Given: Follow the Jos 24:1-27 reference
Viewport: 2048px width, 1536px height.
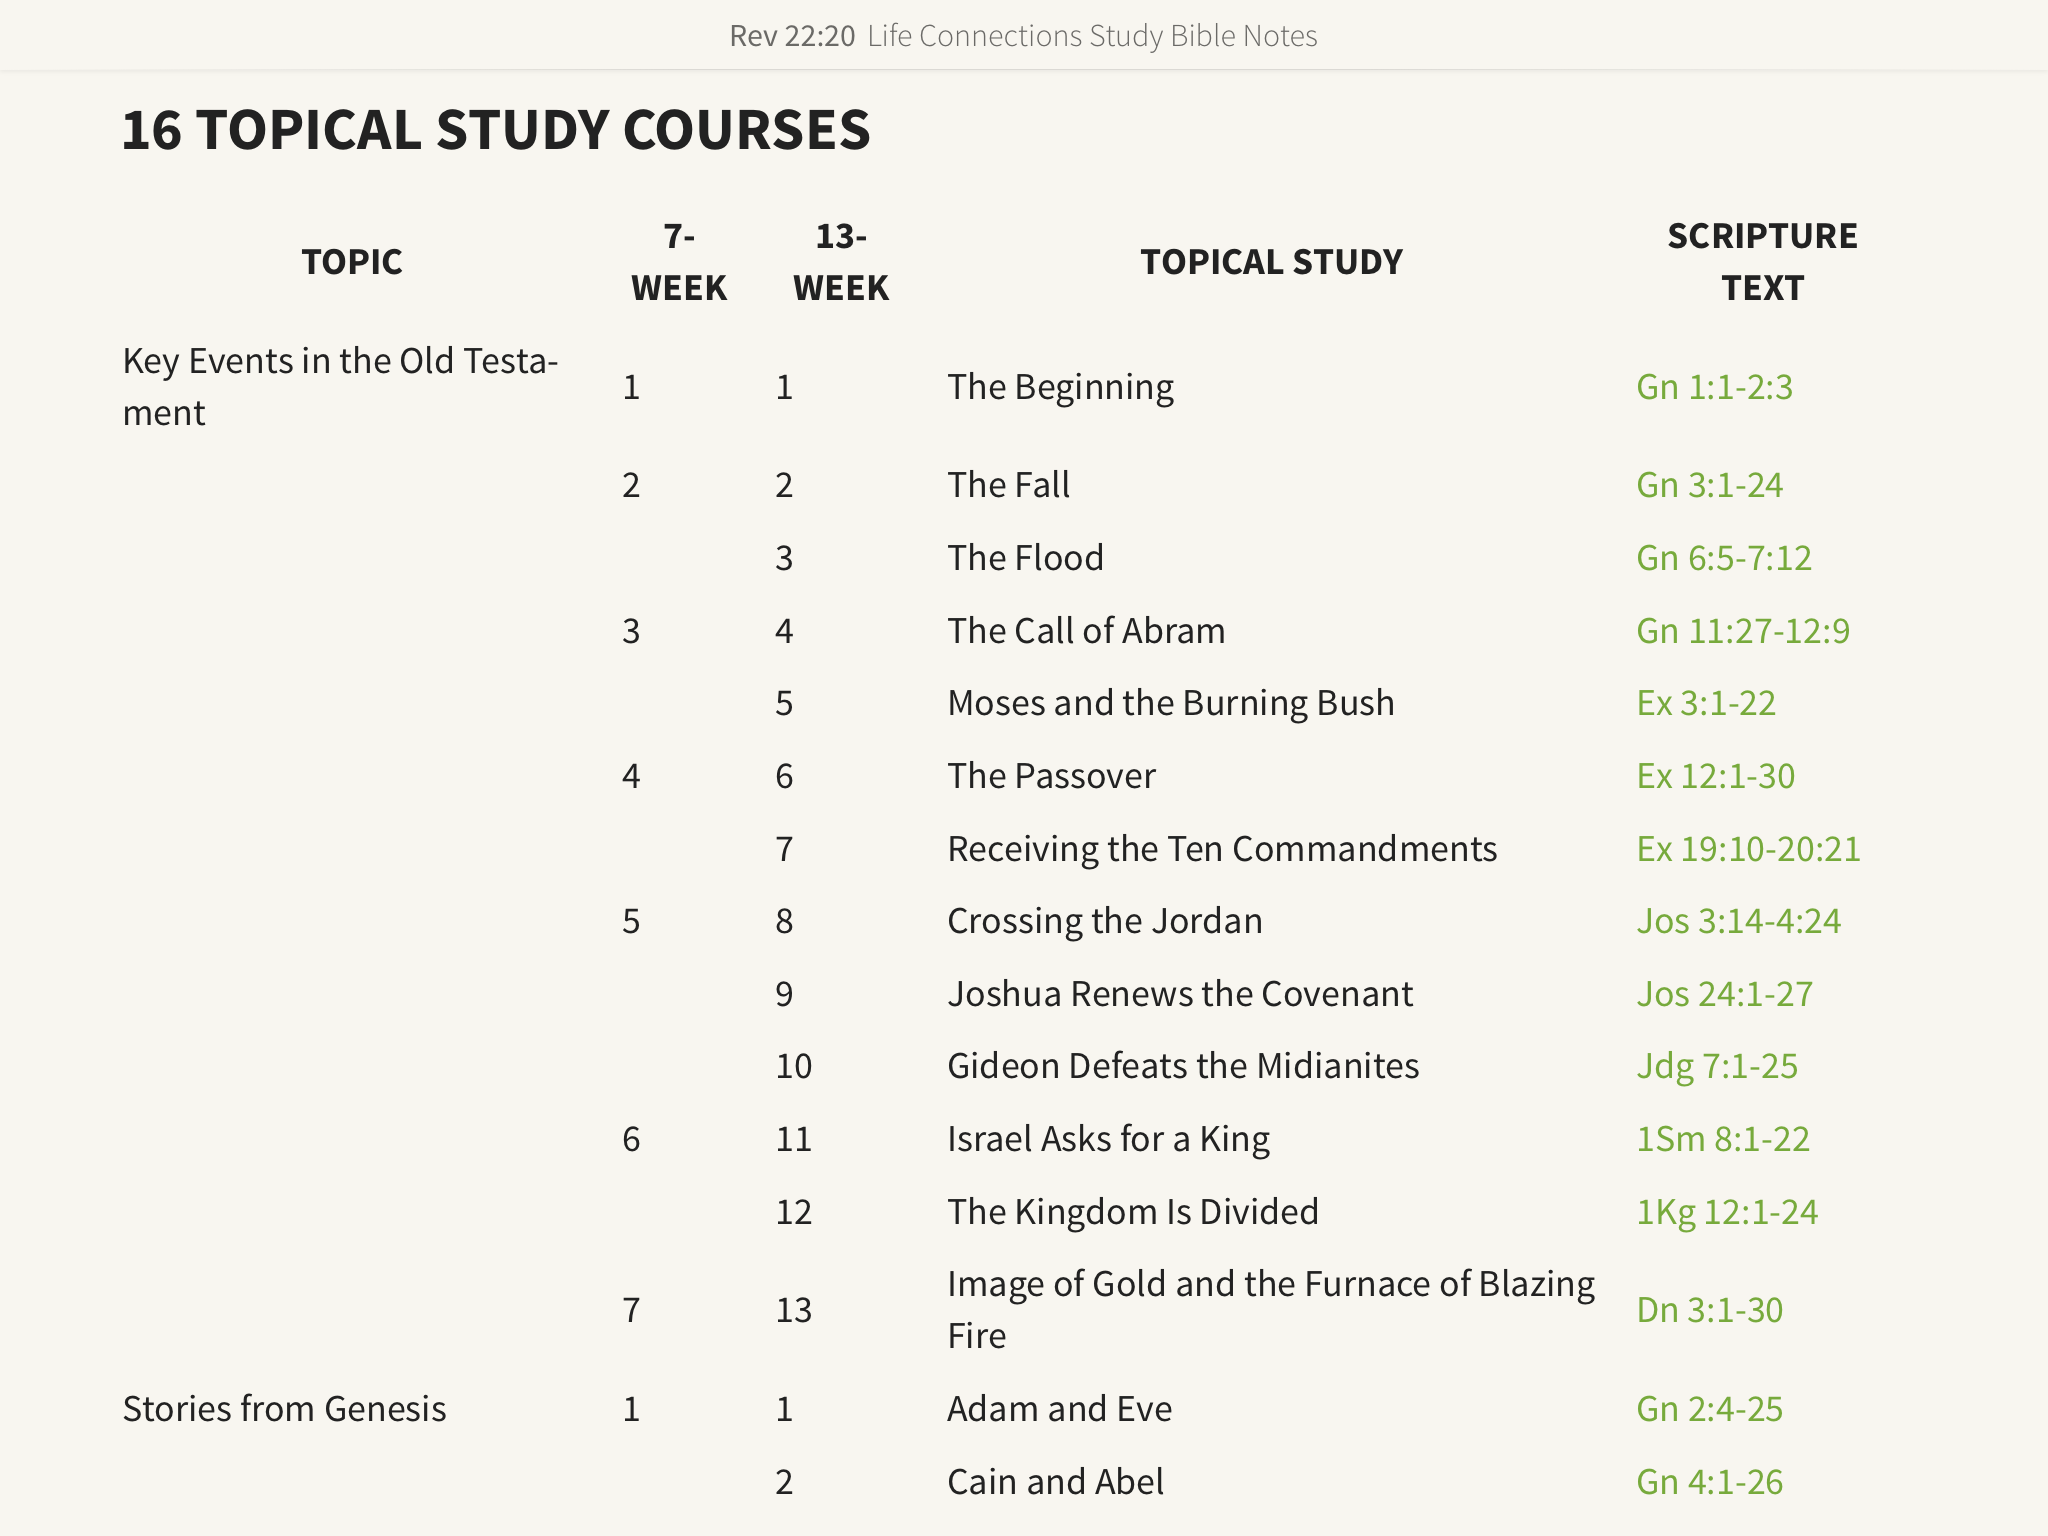Looking at the screenshot, I should pyautogui.click(x=1724, y=994).
